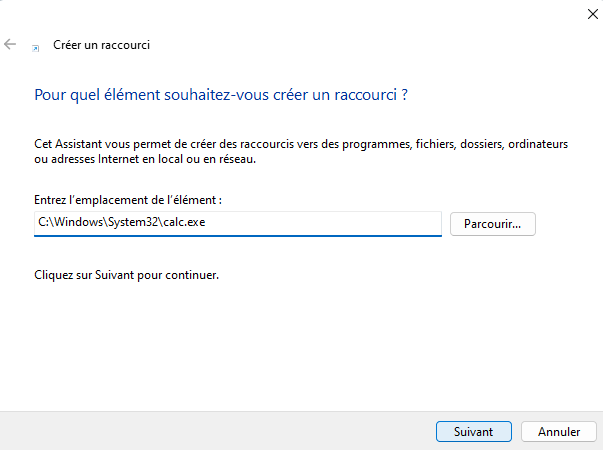The height and width of the screenshot is (450, 603).
Task: Continue with the Suivant button
Action: 473,432
